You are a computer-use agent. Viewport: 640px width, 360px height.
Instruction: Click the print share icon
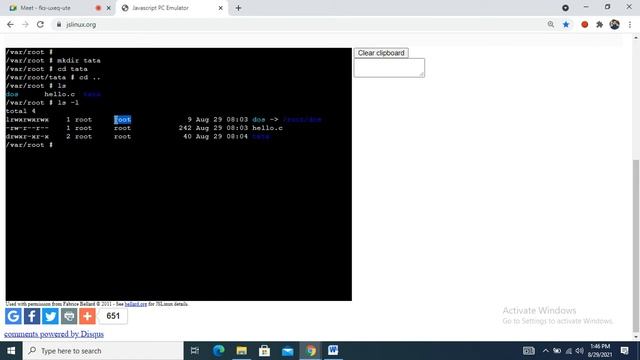(69, 316)
